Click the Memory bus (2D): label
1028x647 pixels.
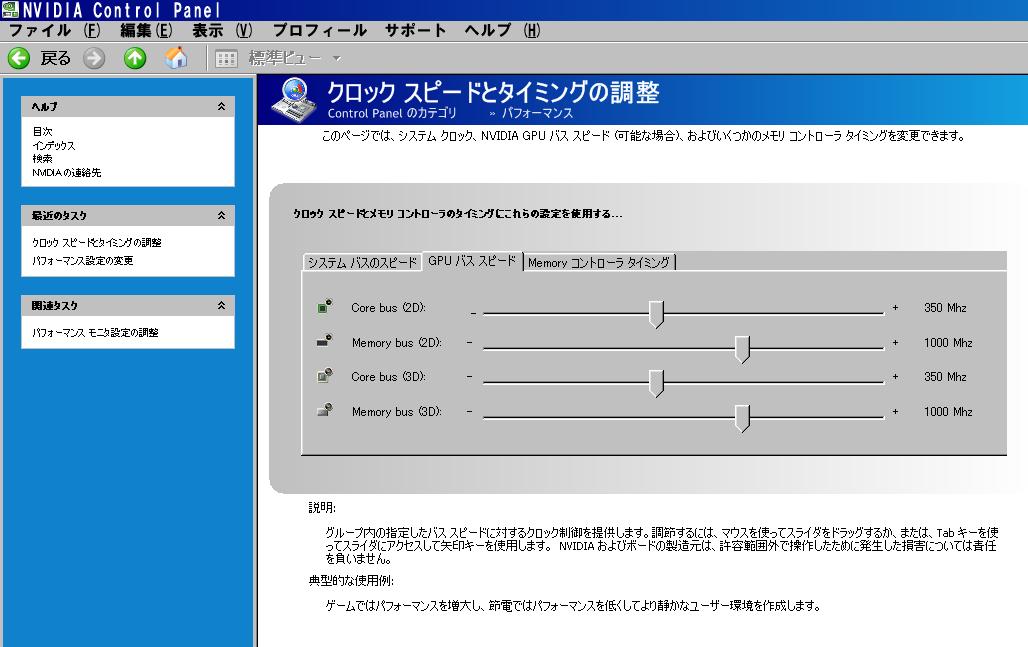click(397, 342)
